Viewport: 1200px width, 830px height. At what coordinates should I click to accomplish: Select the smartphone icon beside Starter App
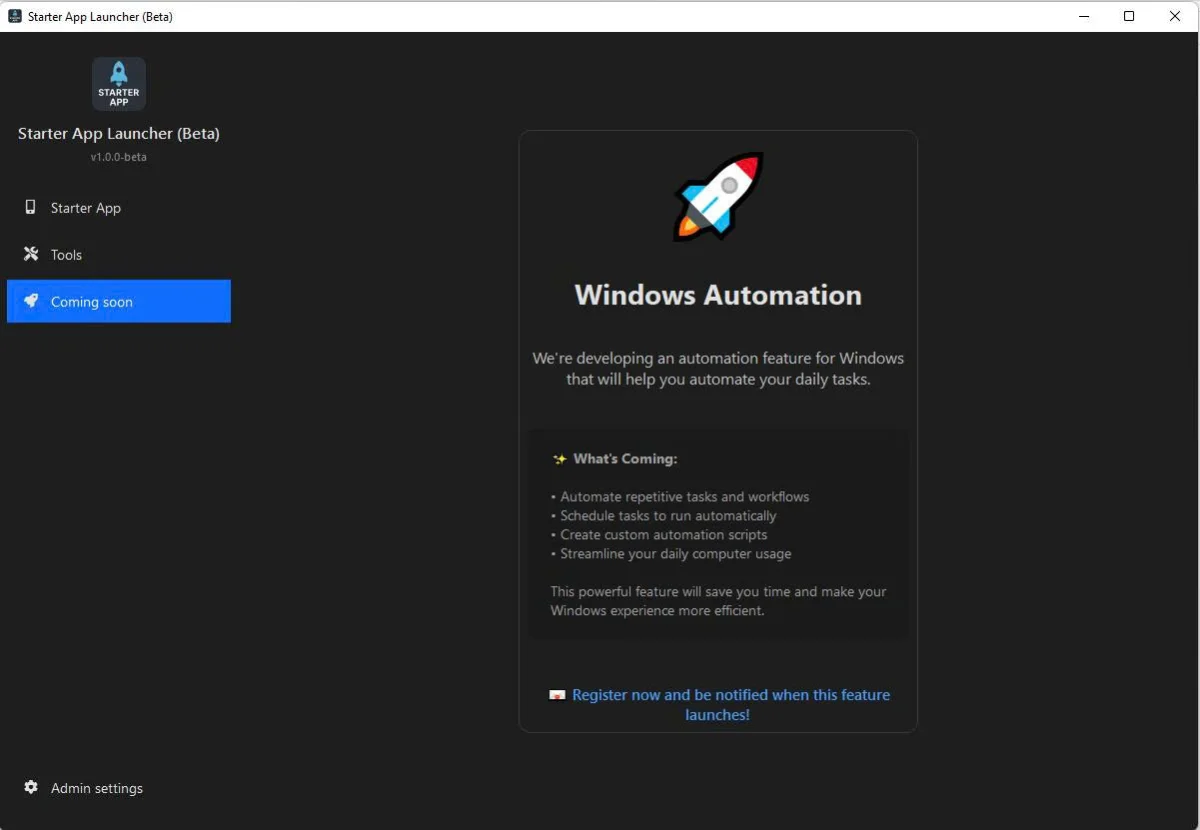coord(31,207)
